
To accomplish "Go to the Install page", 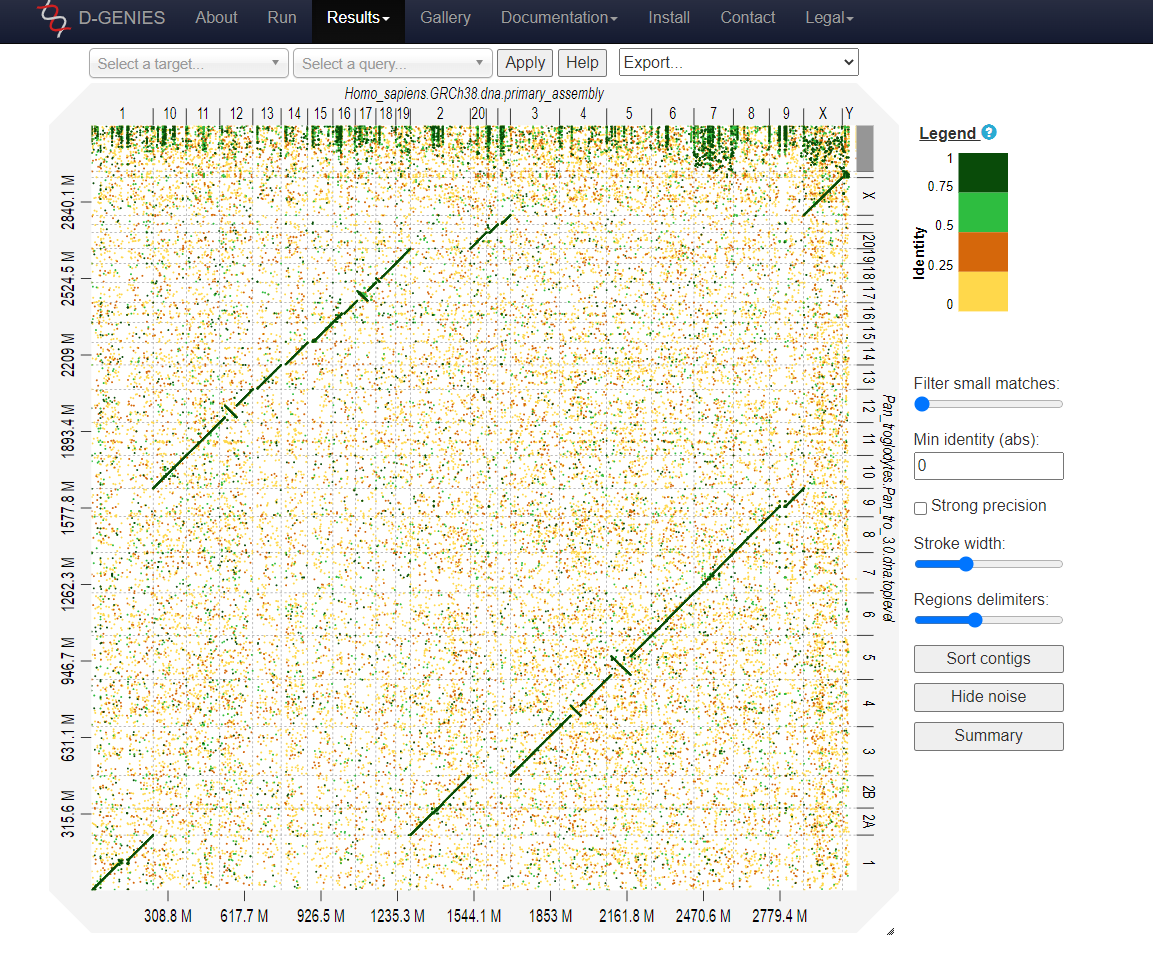I will [x=669, y=17].
